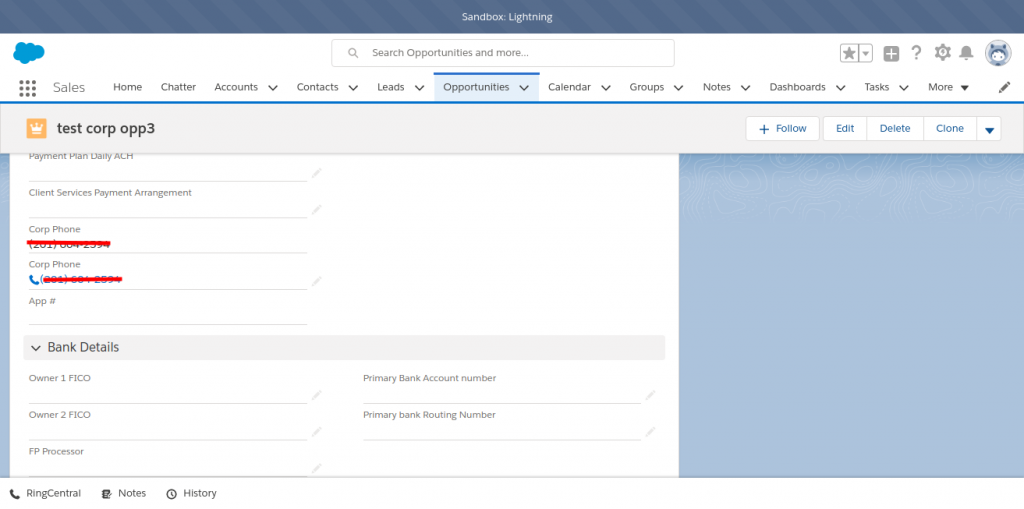Expand the Calendar tab chevron
This screenshot has width=1024, height=509.
pyautogui.click(x=605, y=88)
